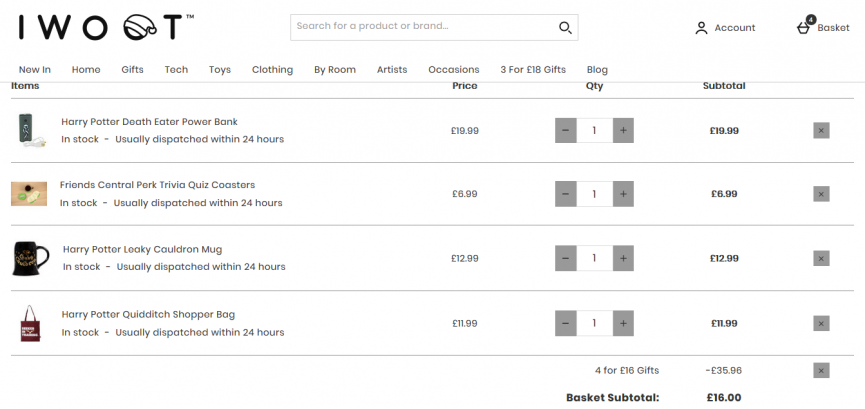
Task: Click the search magnifier icon
Action: 565,27
